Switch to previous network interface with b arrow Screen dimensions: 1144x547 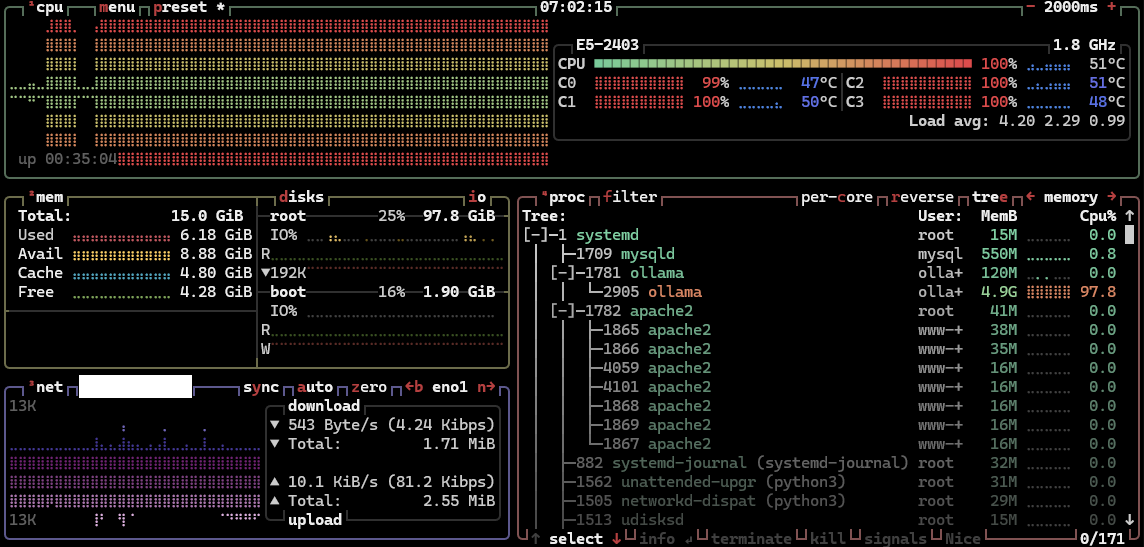pyautogui.click(x=414, y=387)
